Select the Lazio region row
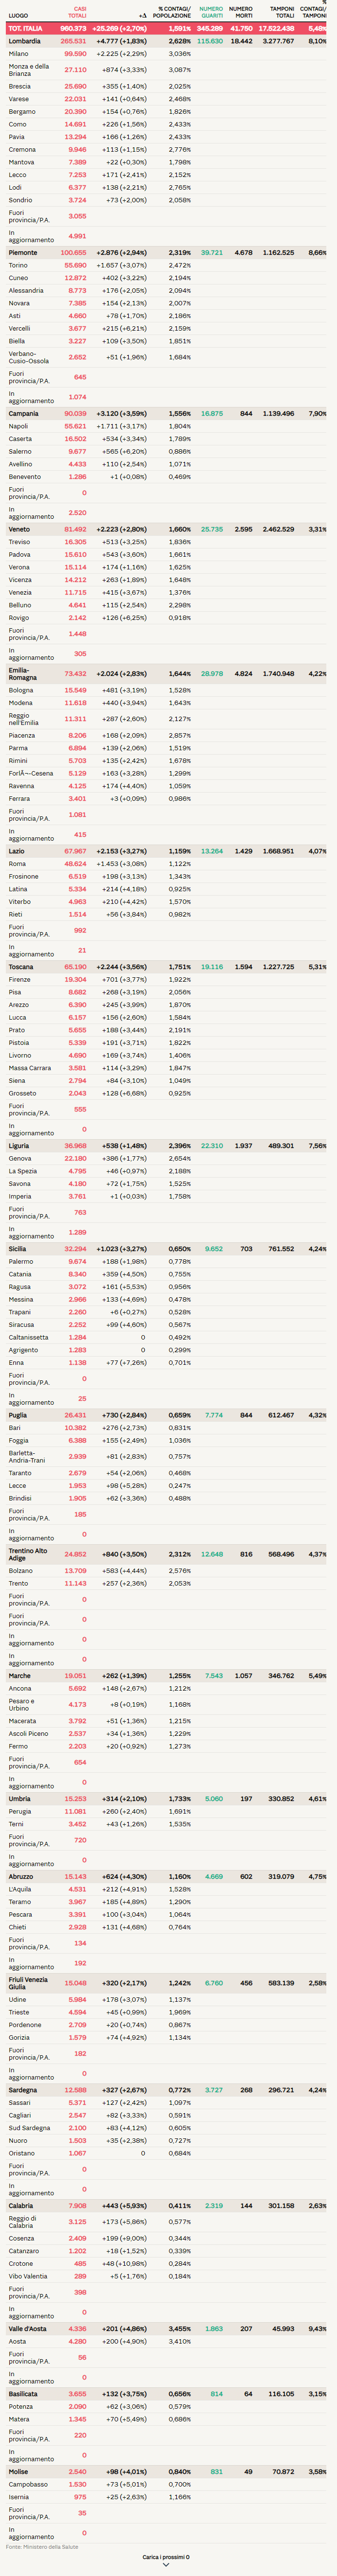Screen dimensions: 337x2576 pyautogui.click(x=17, y=851)
